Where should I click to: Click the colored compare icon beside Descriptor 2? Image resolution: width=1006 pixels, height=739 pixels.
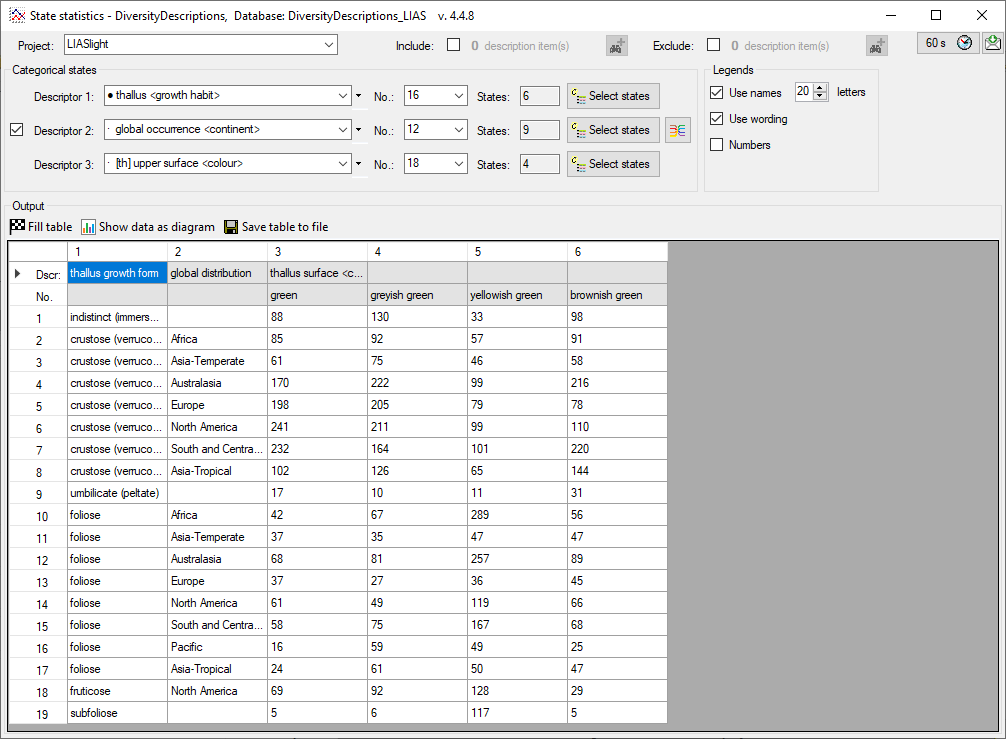(678, 130)
